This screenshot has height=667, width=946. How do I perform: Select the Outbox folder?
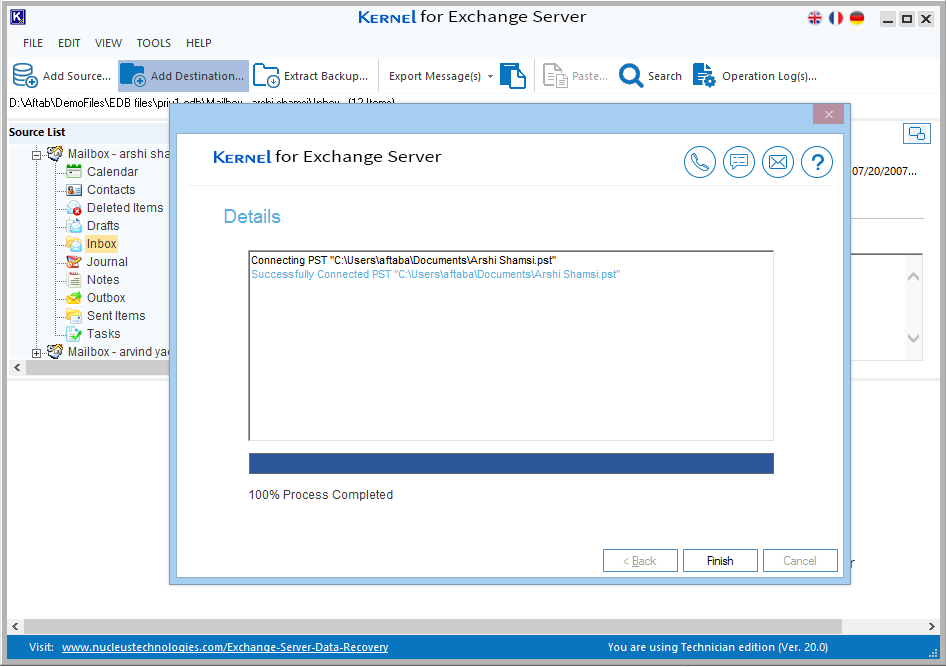pyautogui.click(x=106, y=298)
